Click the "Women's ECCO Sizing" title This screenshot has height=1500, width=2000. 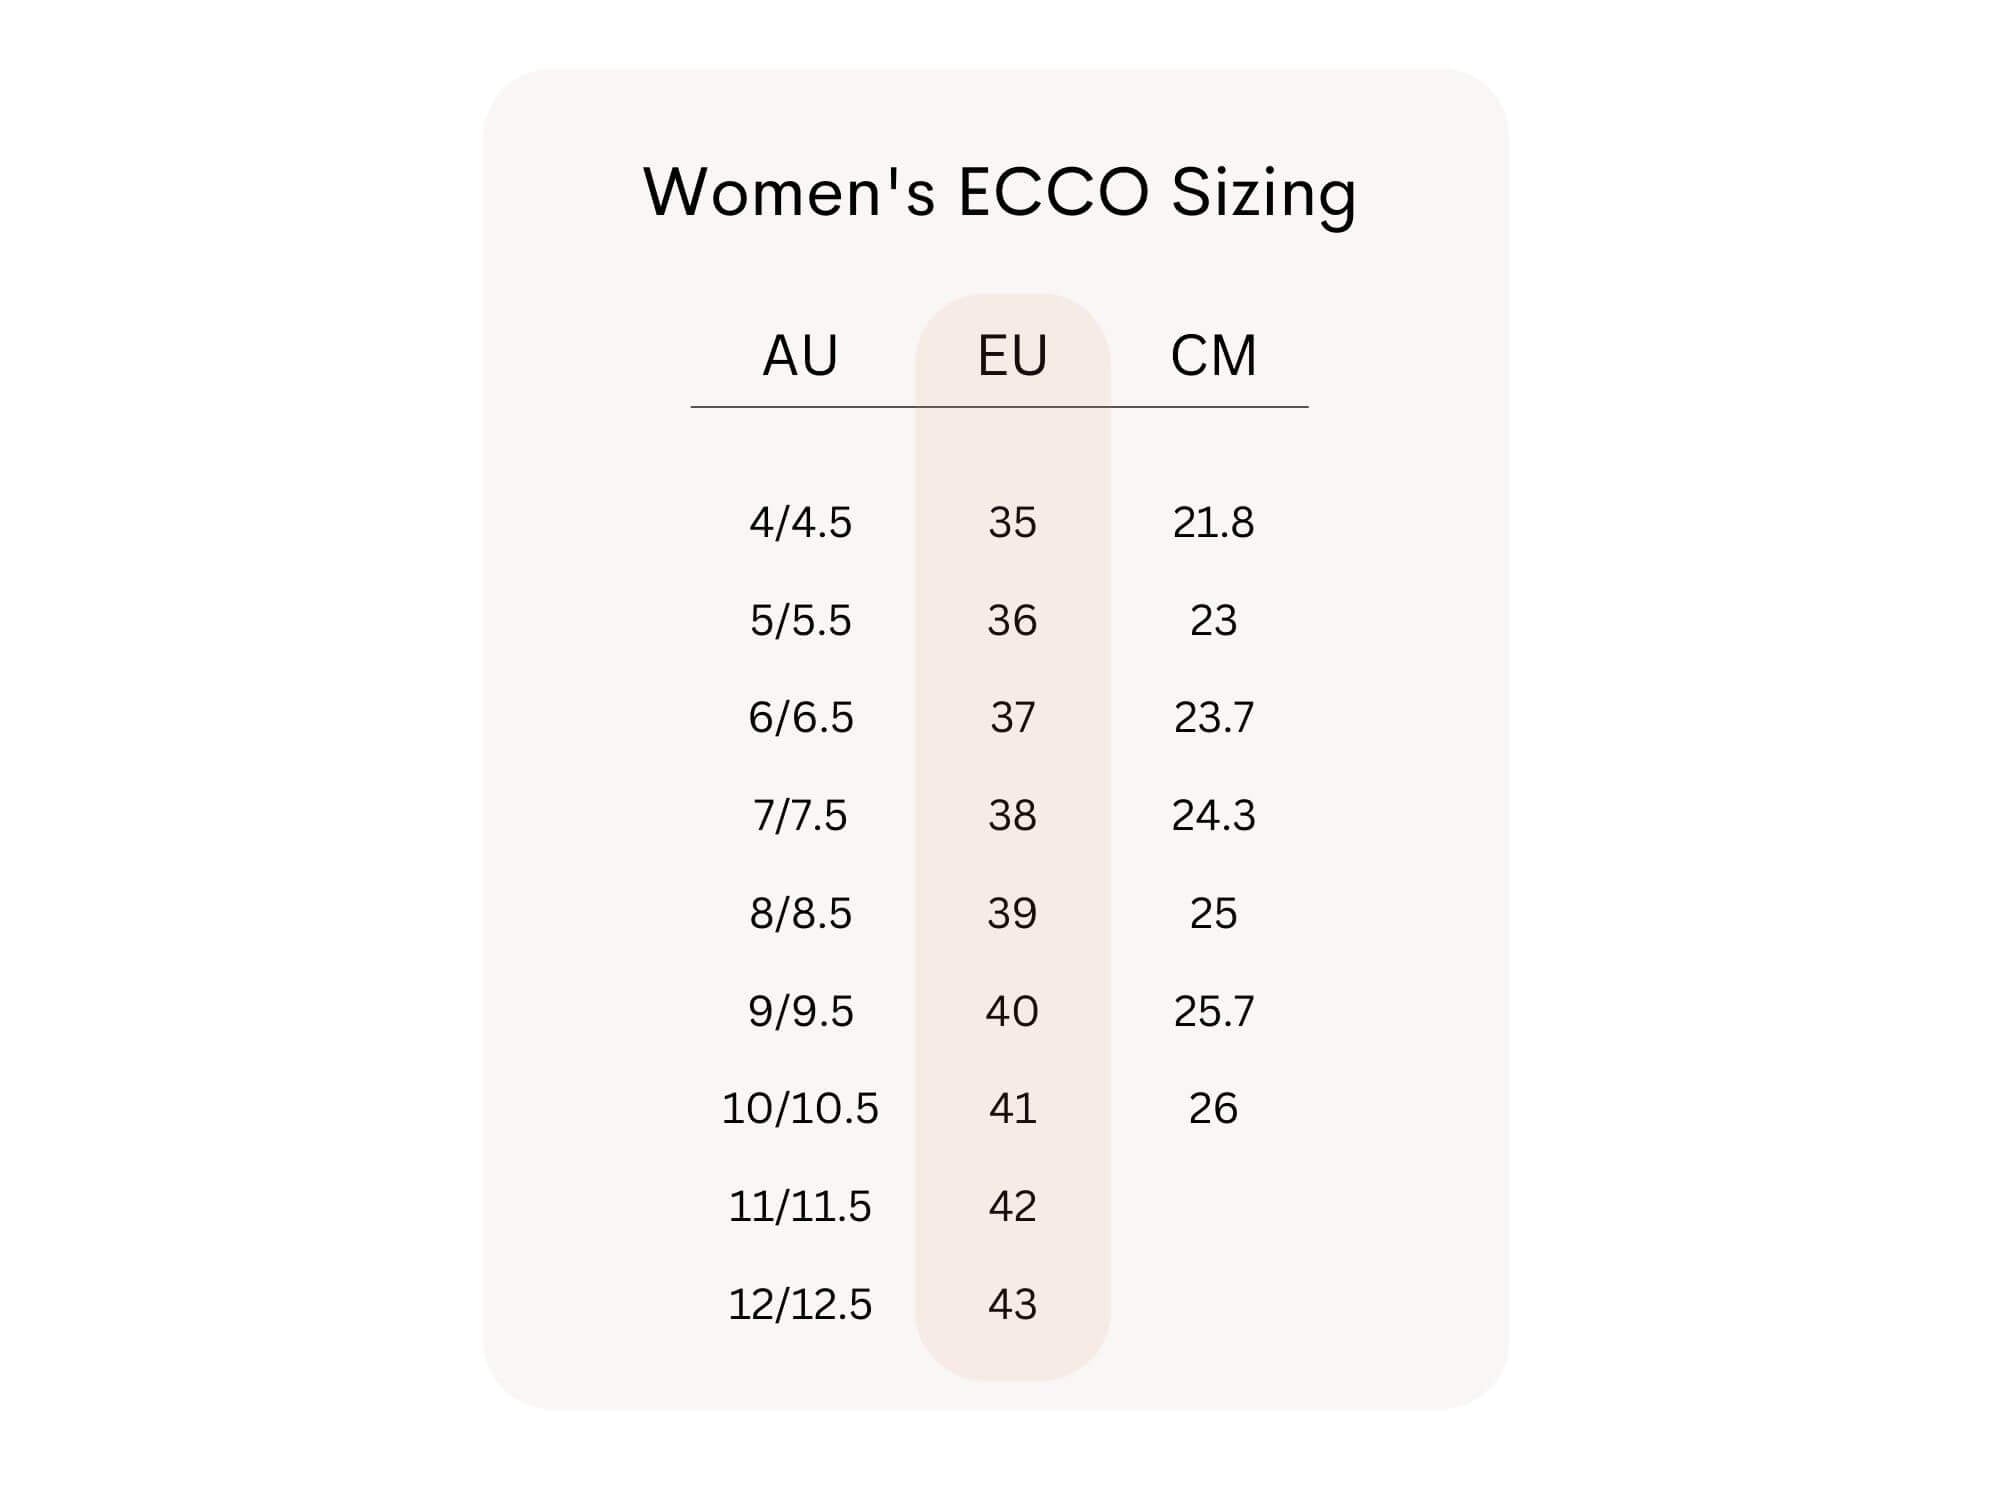pos(999,192)
